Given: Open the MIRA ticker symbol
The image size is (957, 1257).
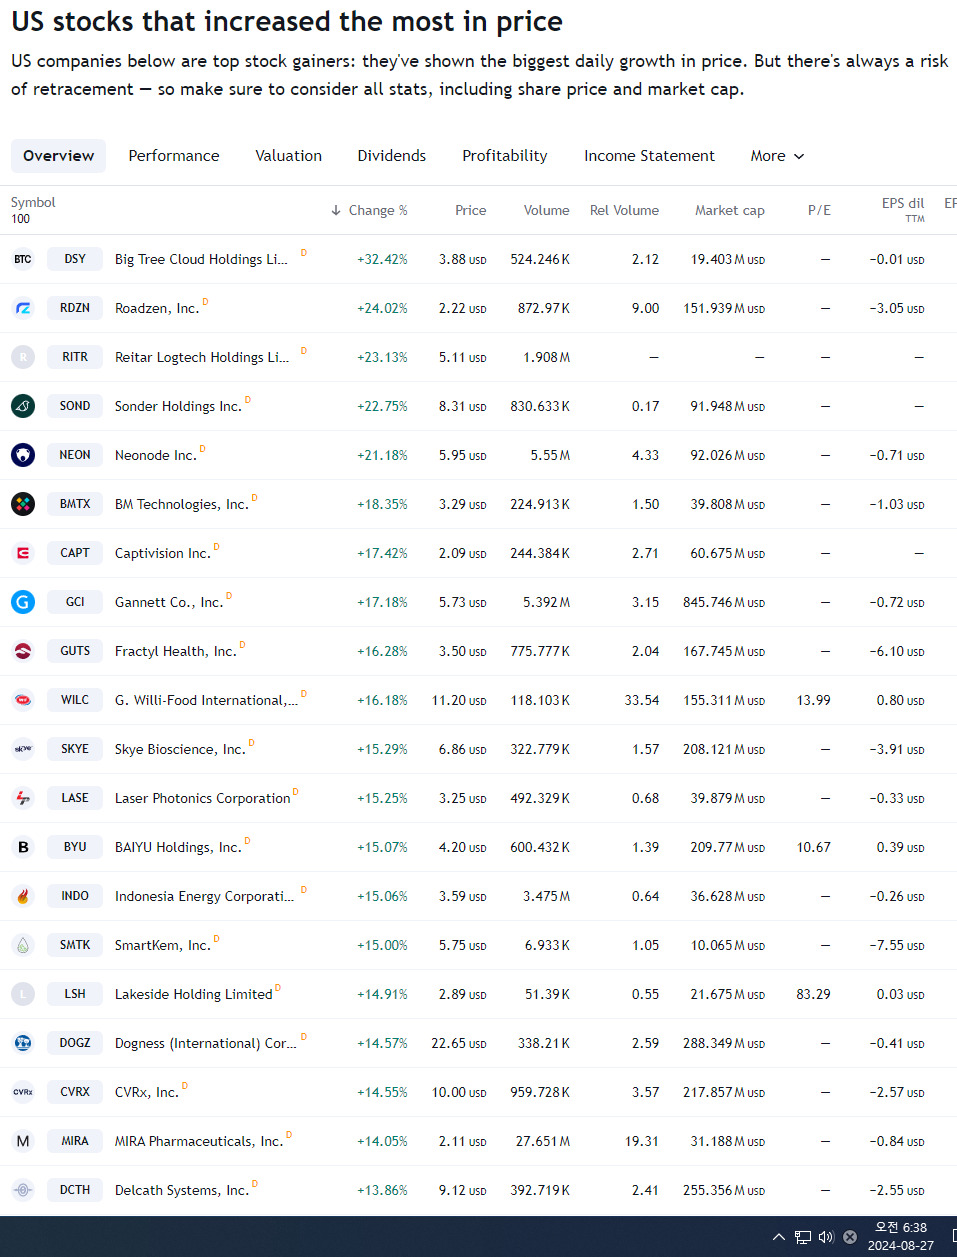Looking at the screenshot, I should pyautogui.click(x=75, y=1141).
